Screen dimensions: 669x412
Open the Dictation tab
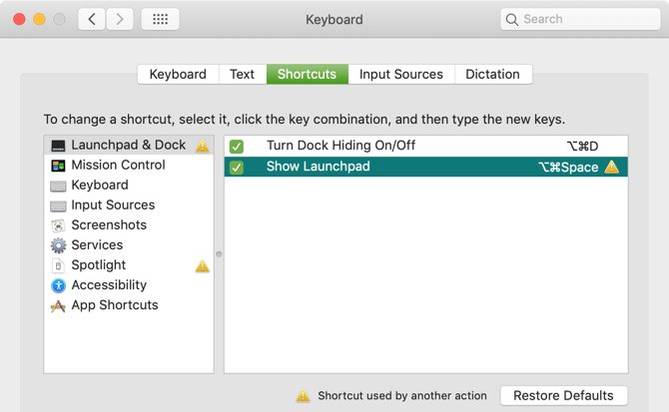(493, 74)
